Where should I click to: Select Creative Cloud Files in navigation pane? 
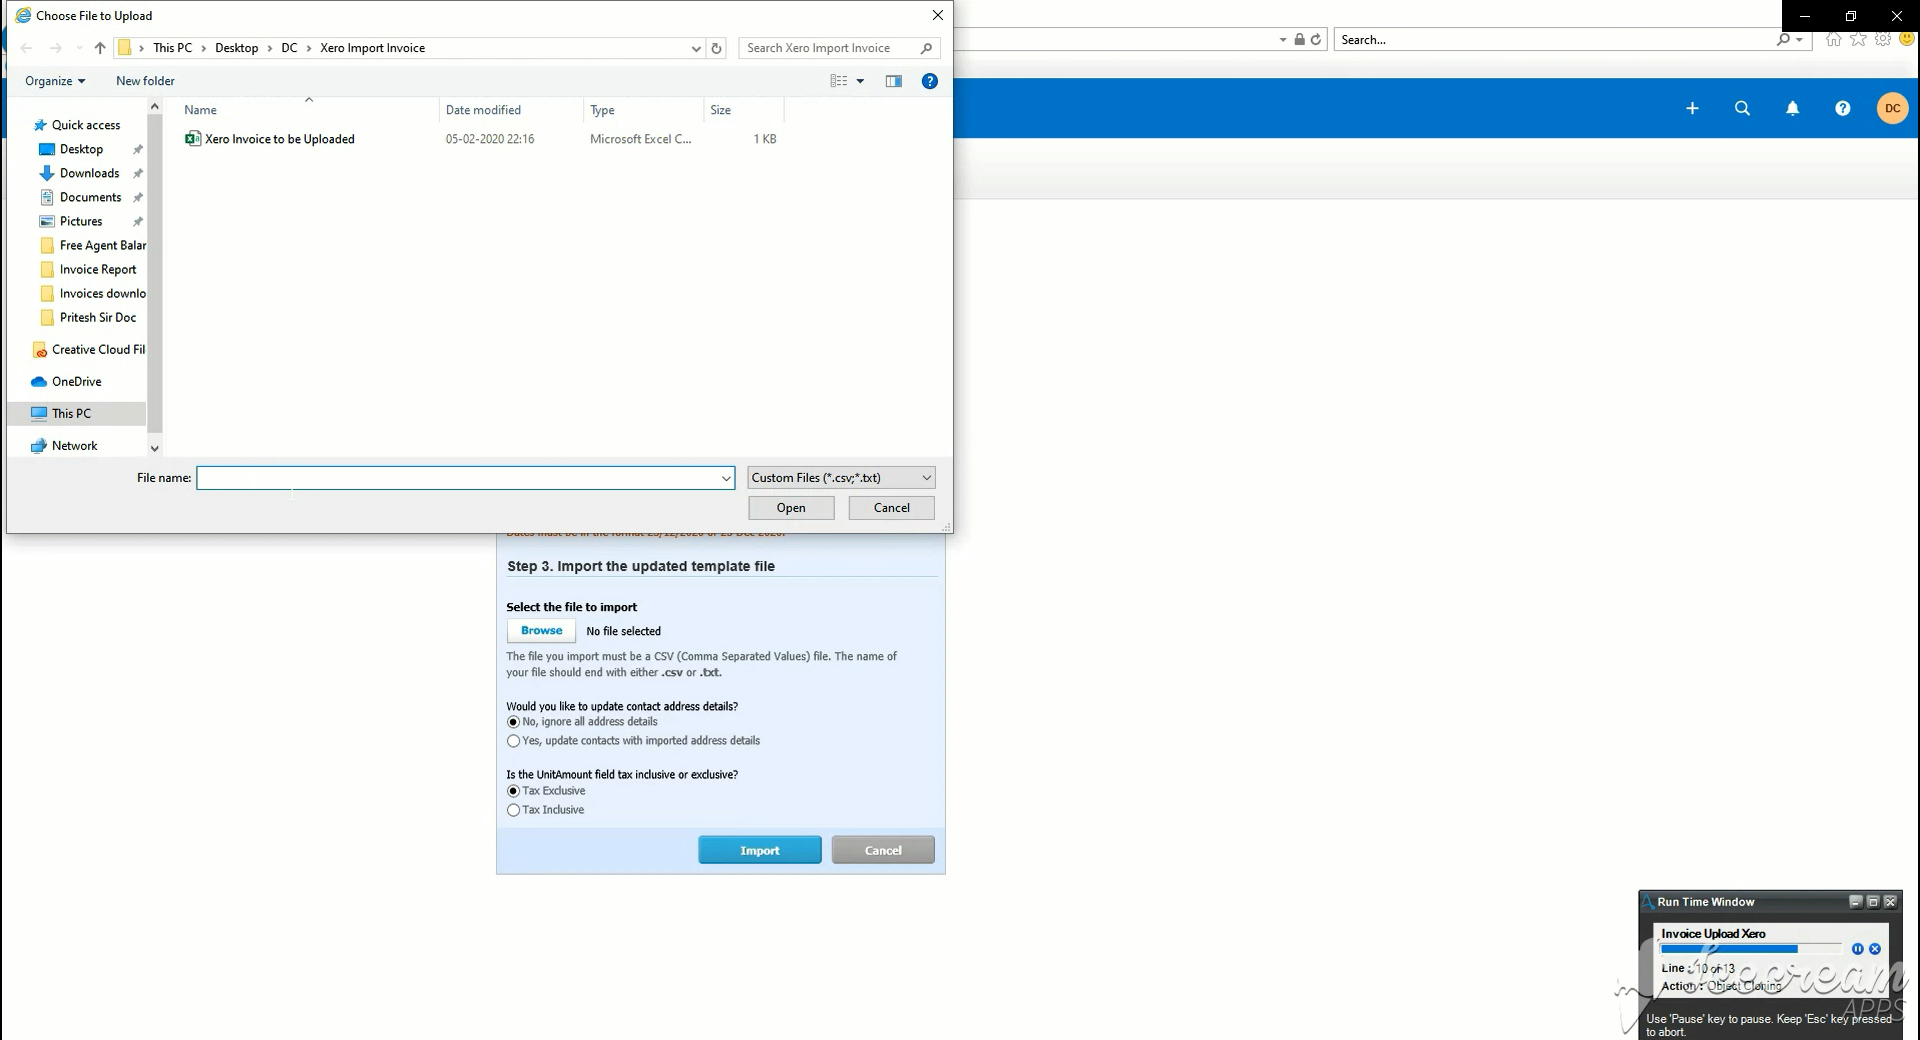pyautogui.click(x=89, y=349)
